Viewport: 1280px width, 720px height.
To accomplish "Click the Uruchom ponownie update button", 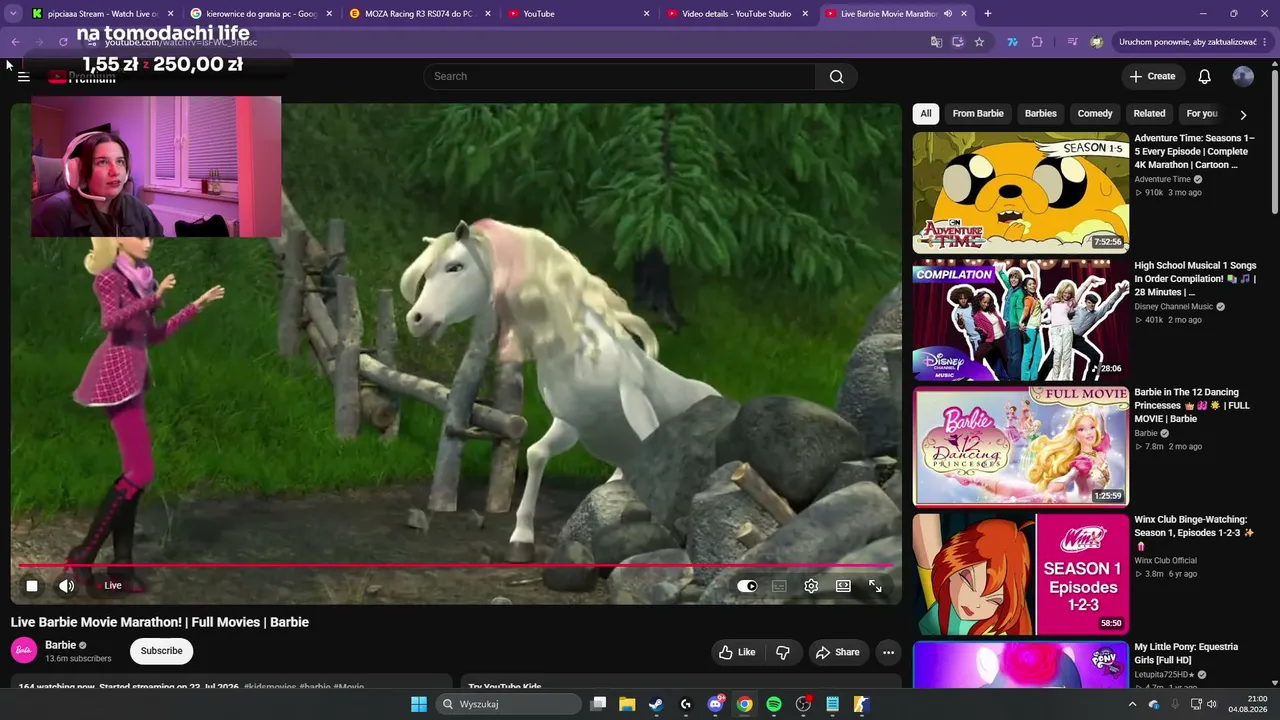I will (x=1188, y=42).
